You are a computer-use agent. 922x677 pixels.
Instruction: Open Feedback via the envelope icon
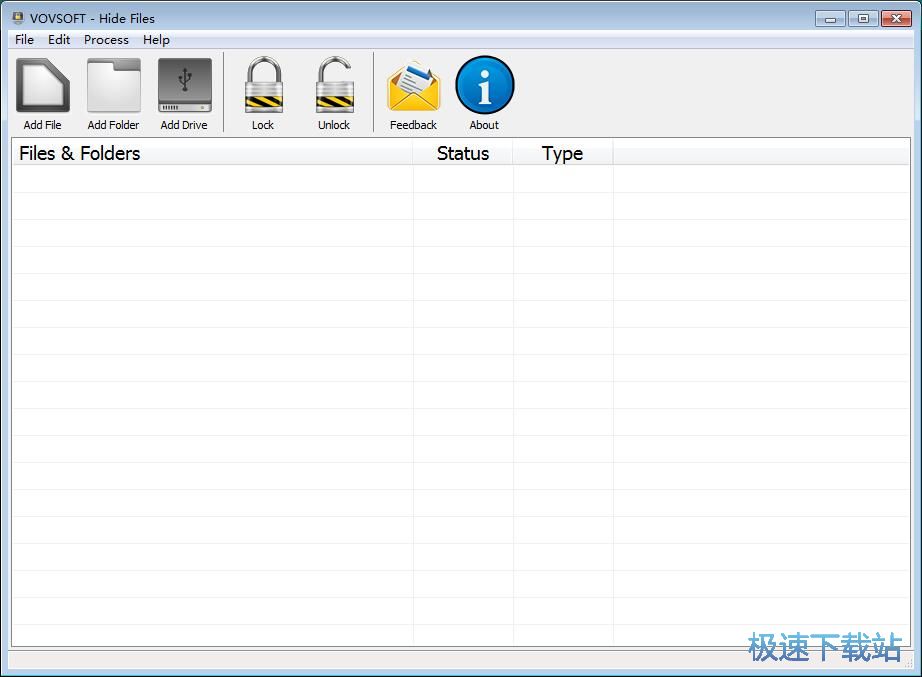413,87
